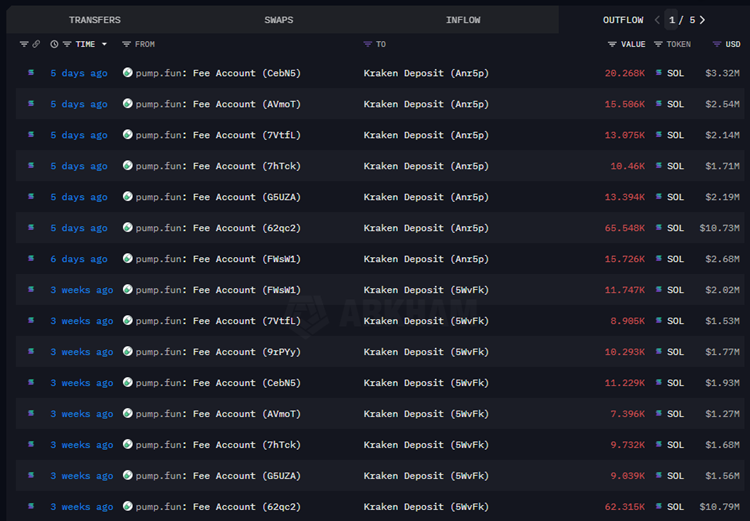Click the 62.315K value in last row

pos(624,507)
